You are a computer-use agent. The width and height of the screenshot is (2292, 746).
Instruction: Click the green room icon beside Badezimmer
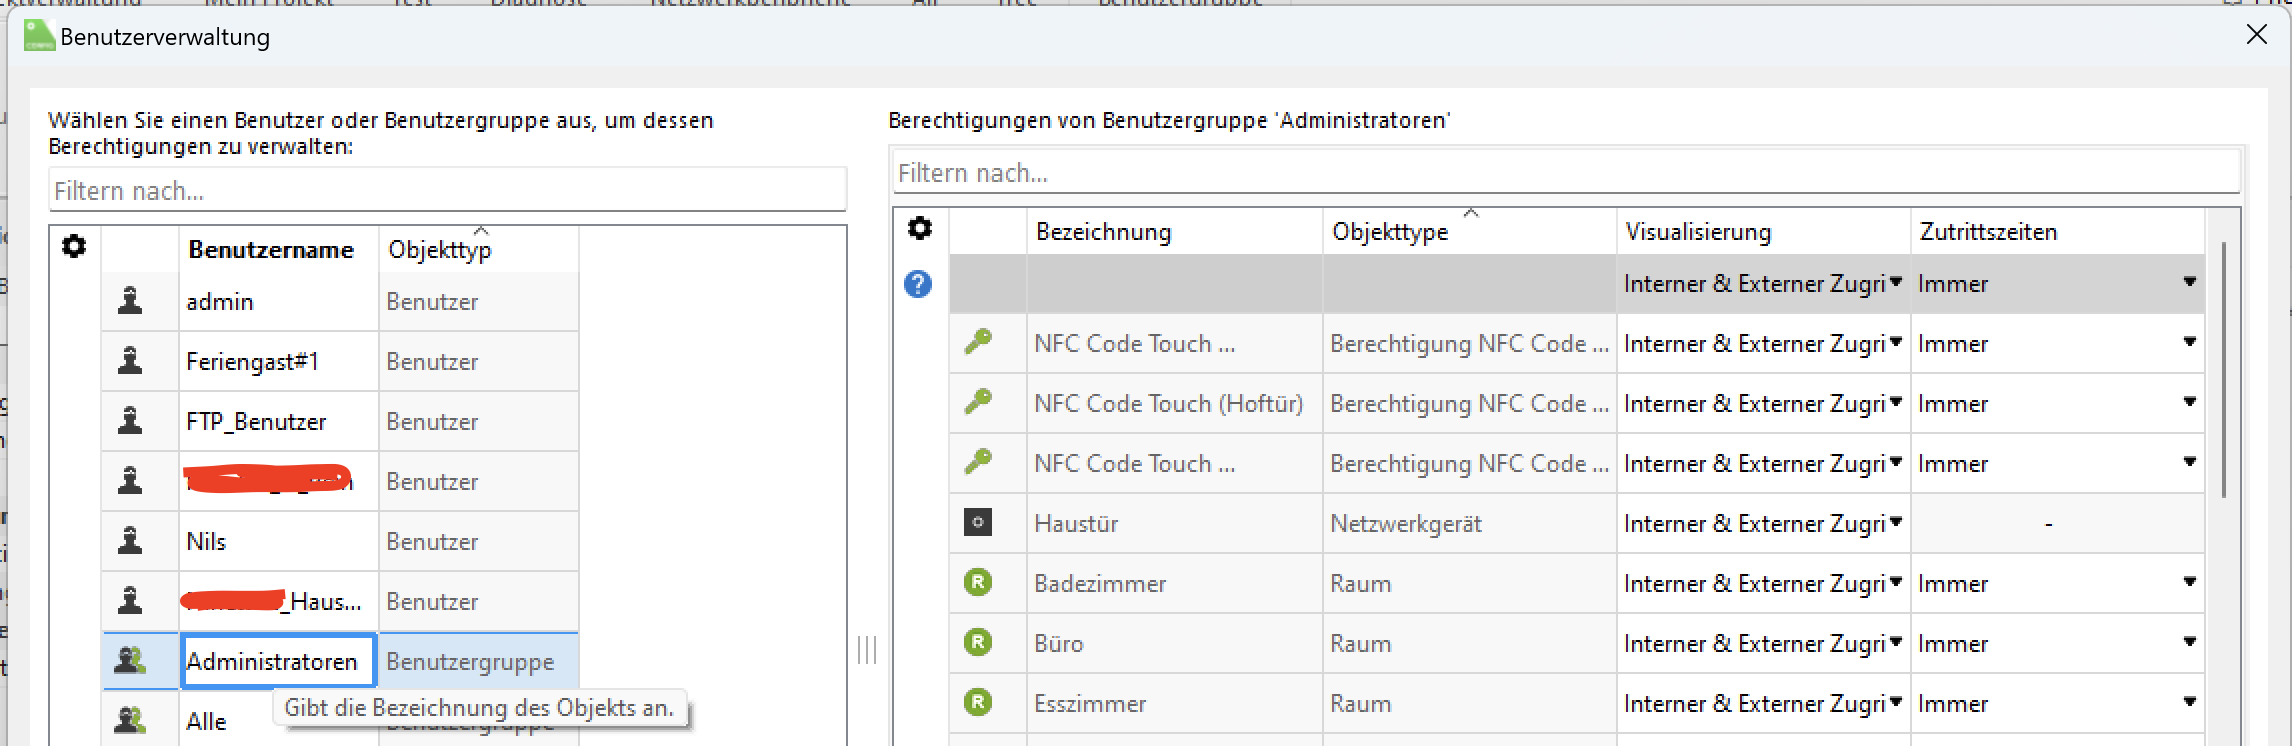tap(978, 582)
